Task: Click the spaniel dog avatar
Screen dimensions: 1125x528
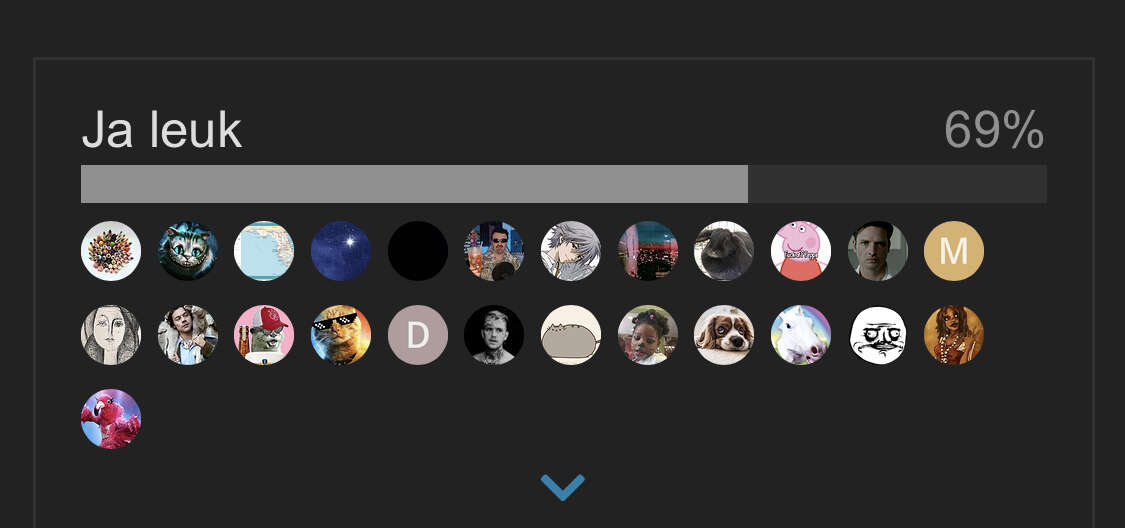Action: tap(724, 335)
